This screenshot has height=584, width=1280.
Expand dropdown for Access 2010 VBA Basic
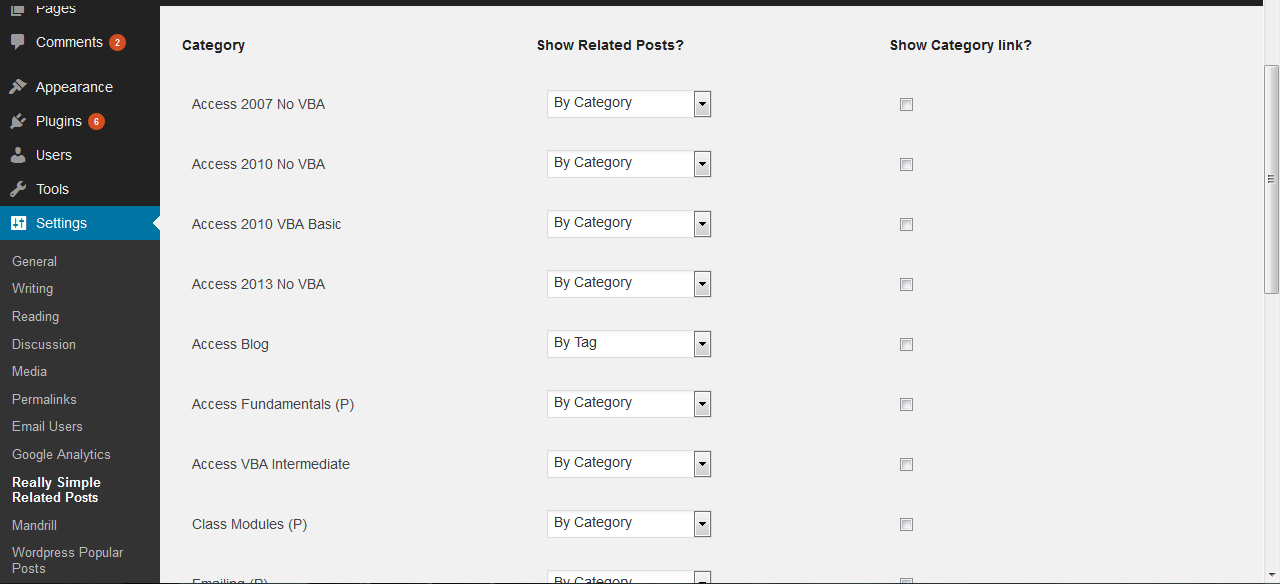(629, 224)
